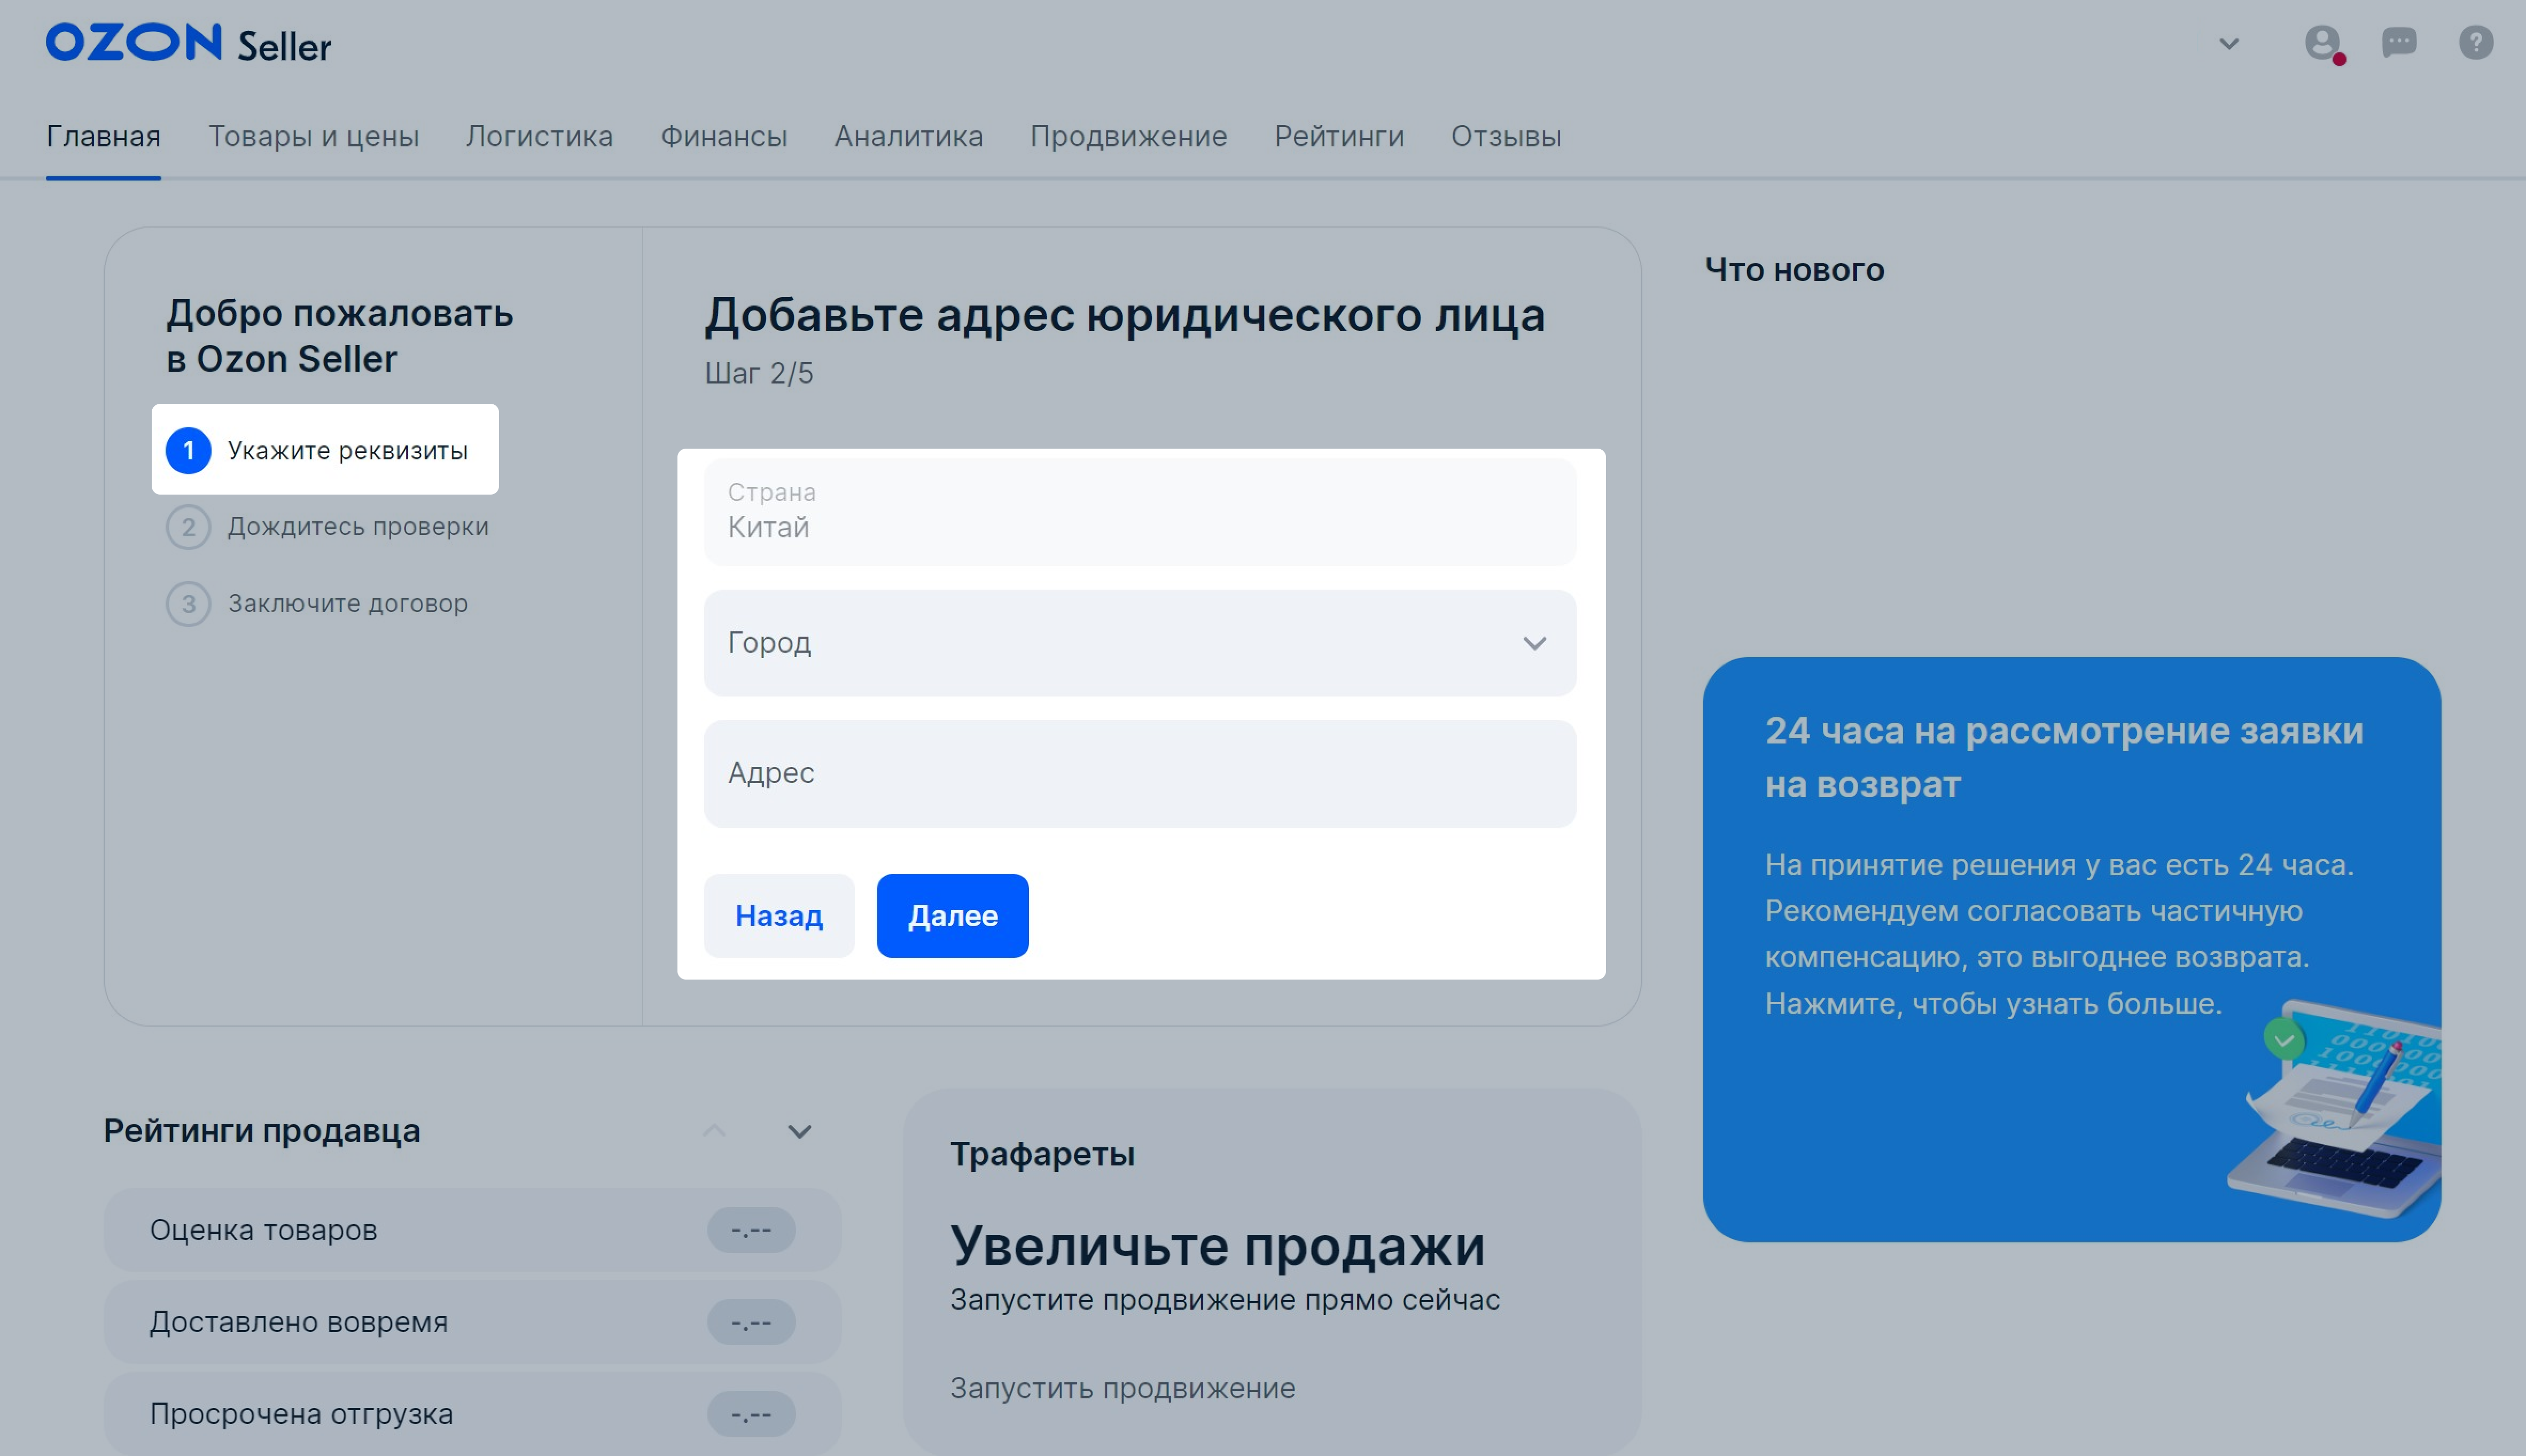Select step 3 Заключите договор
The width and height of the screenshot is (2526, 1456).
[317, 604]
